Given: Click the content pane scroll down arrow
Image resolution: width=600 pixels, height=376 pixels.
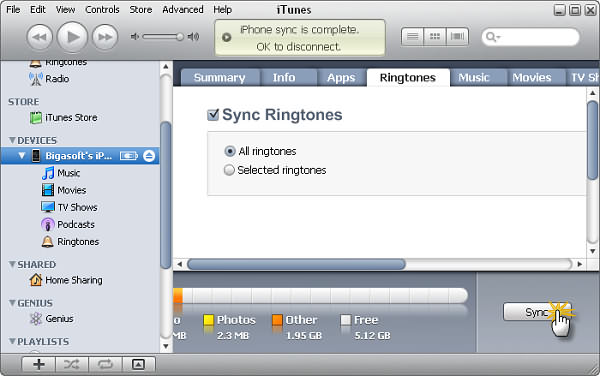Looking at the screenshot, I should 592,251.
